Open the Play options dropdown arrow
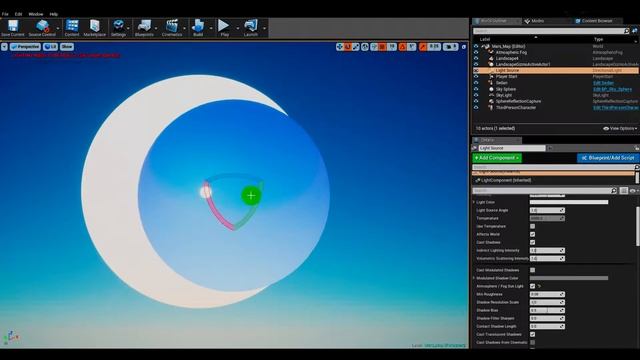Image resolution: width=640 pixels, height=360 pixels. click(x=238, y=29)
